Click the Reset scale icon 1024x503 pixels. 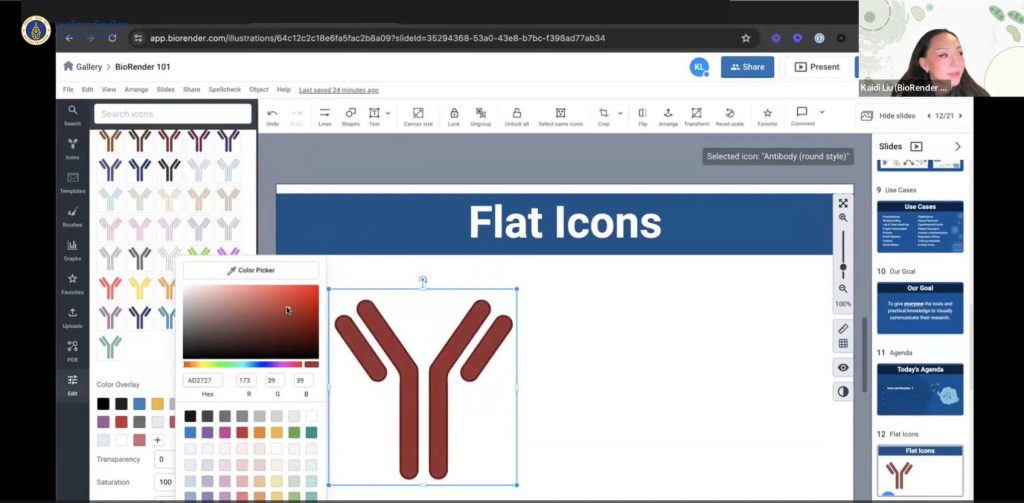(730, 115)
